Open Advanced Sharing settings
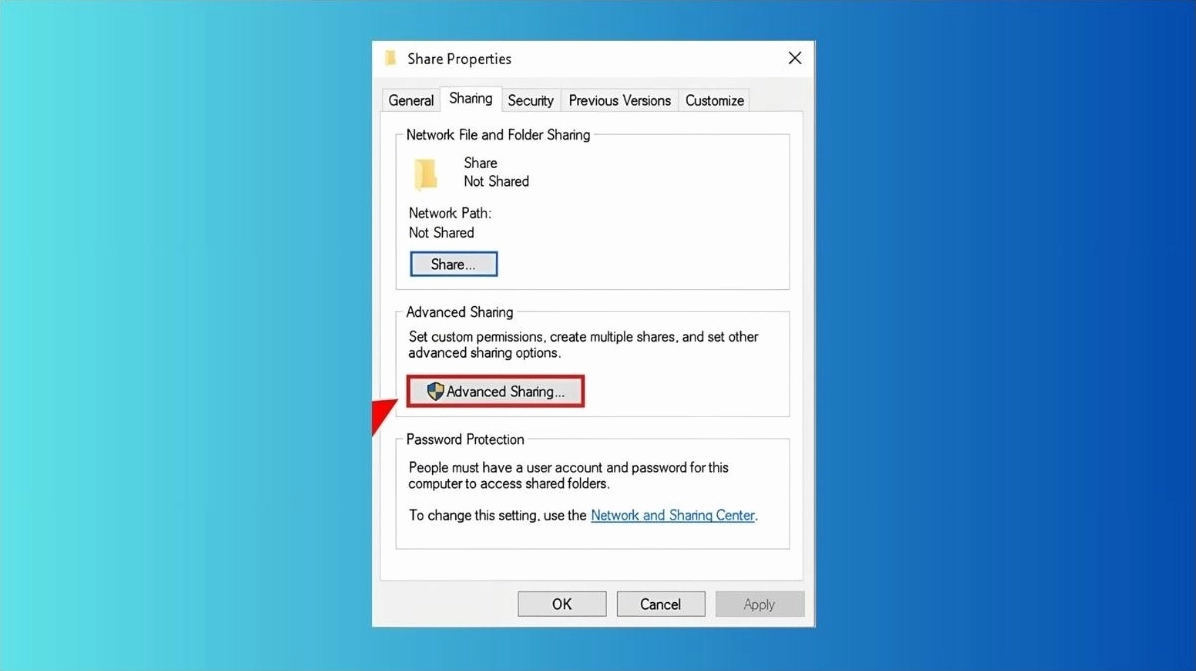 (495, 391)
